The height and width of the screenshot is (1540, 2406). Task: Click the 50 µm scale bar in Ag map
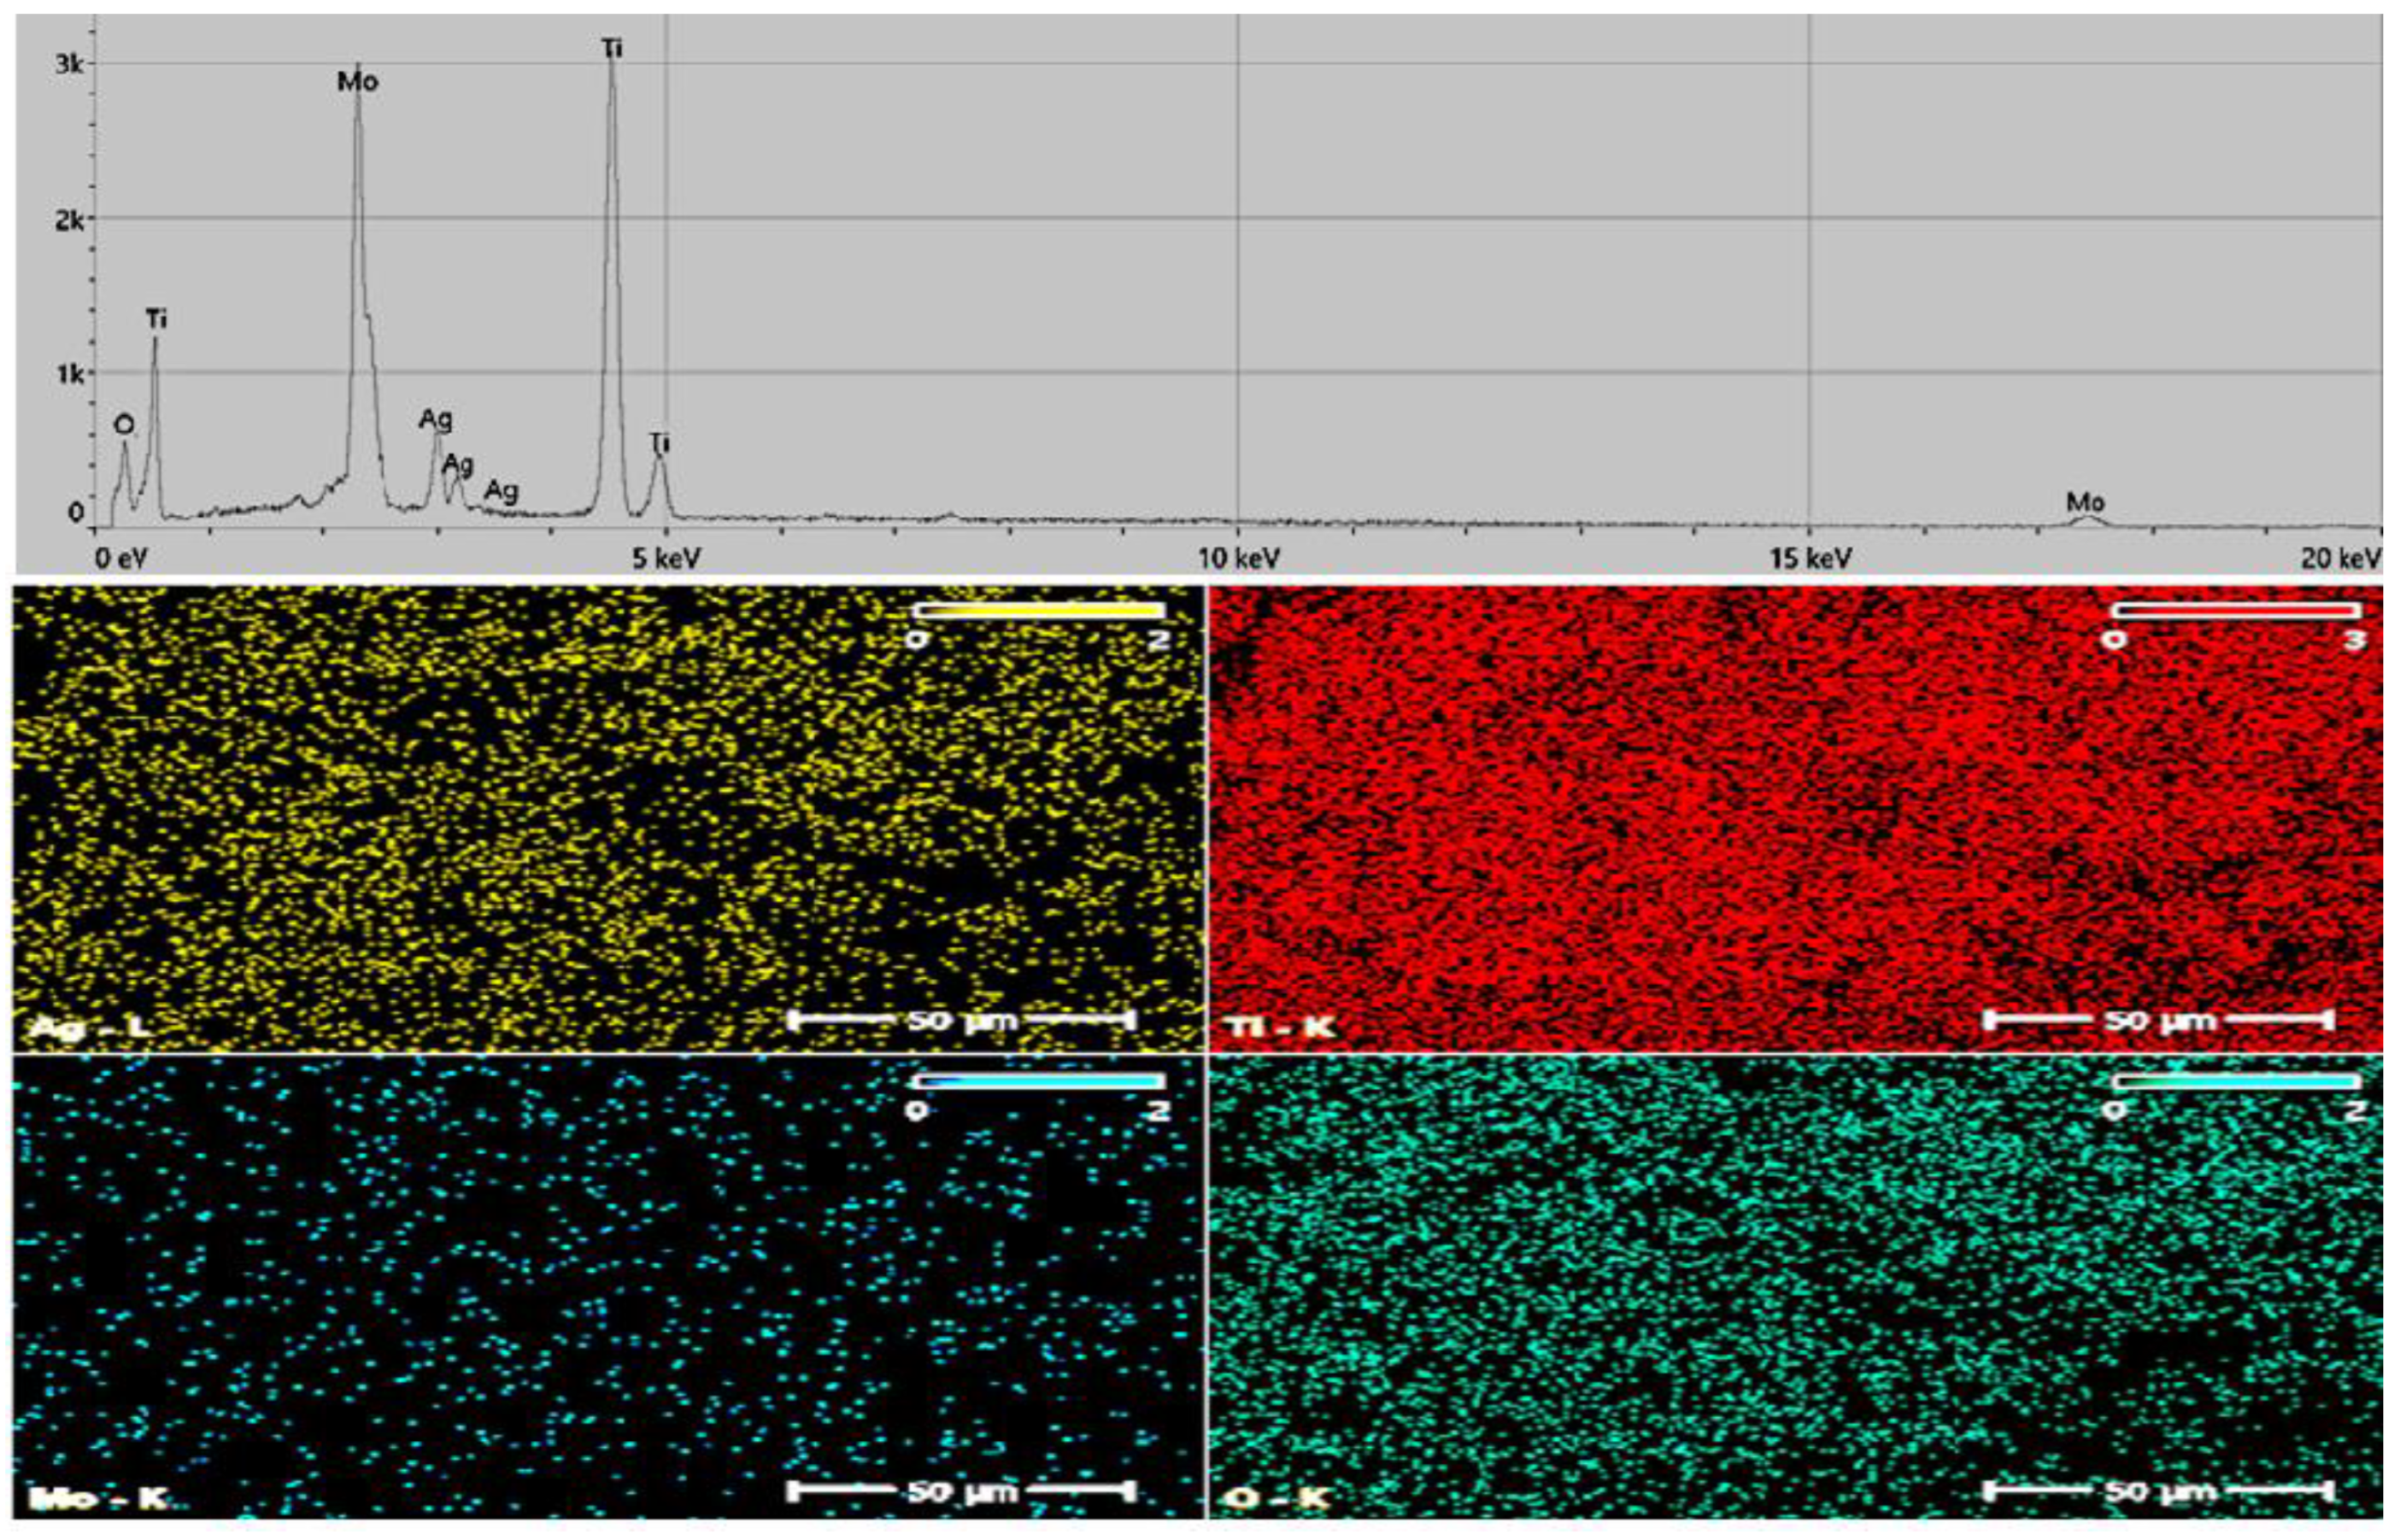[x=961, y=1020]
